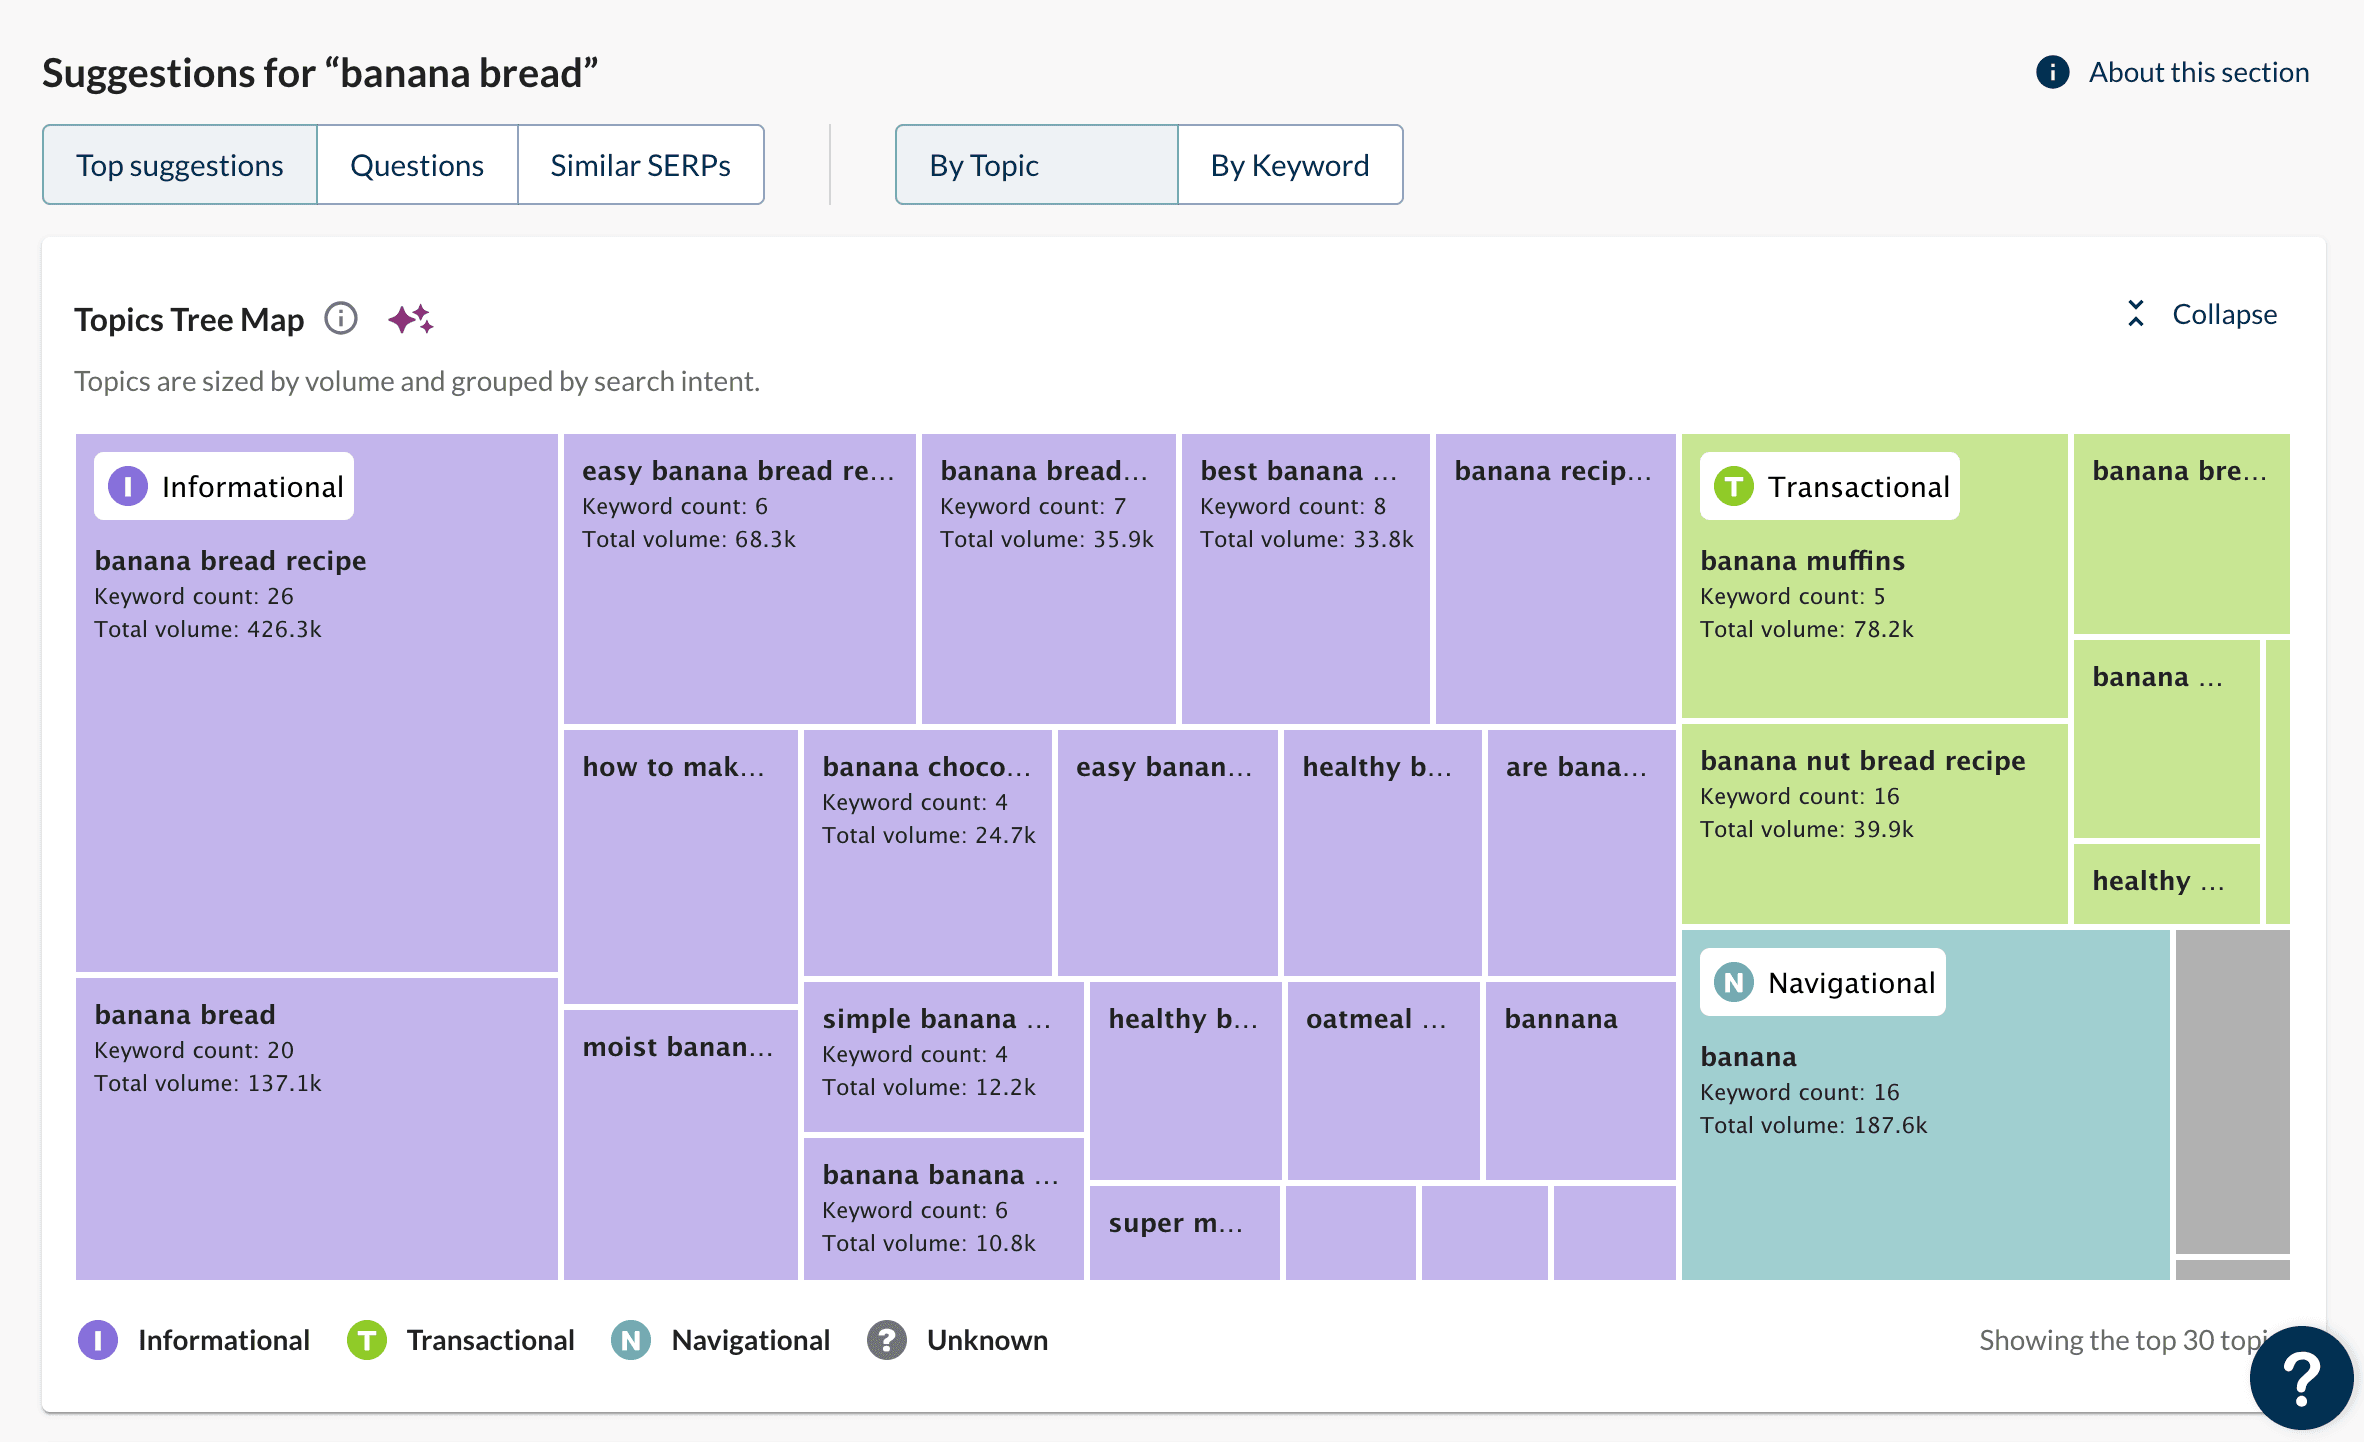
Task: Select the By Topic view toggle
Action: (x=1036, y=165)
